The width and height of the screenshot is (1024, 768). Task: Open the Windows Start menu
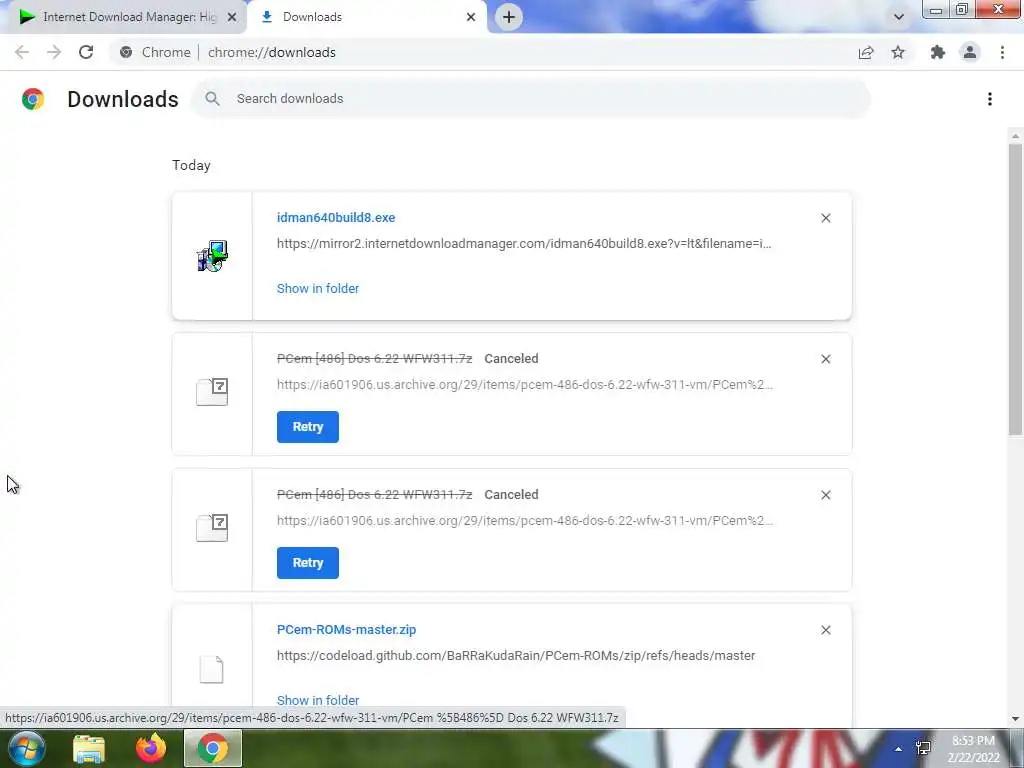tap(27, 748)
